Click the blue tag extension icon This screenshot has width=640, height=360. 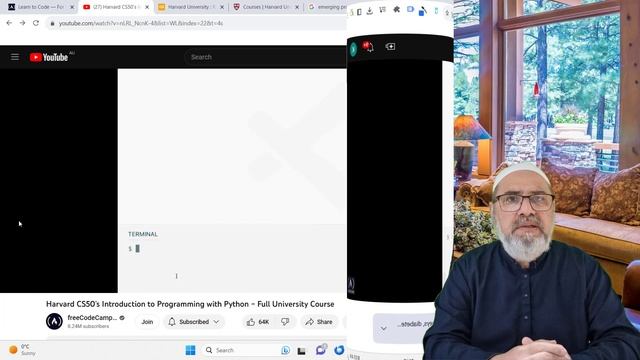(410, 9)
